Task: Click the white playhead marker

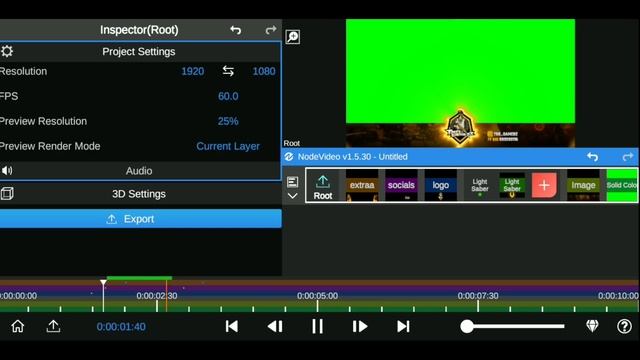Action: 103,282
